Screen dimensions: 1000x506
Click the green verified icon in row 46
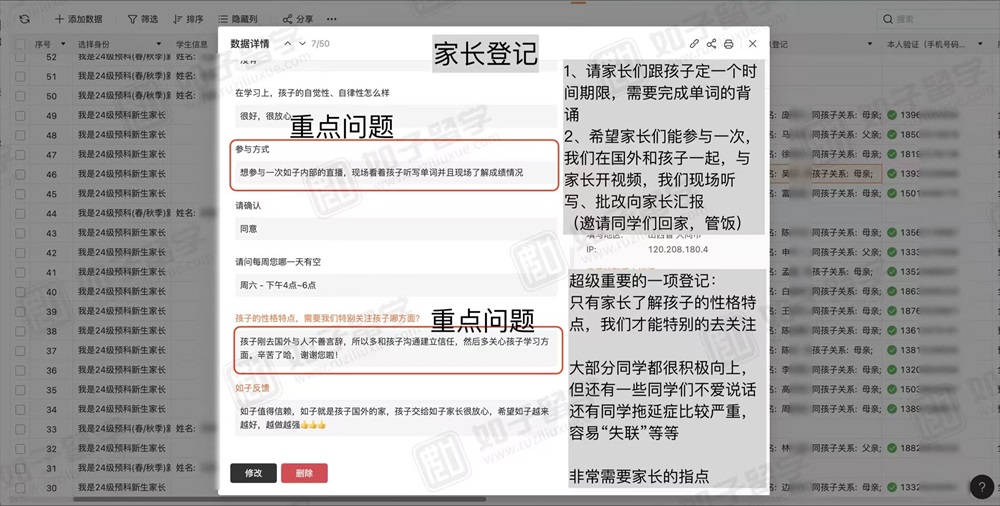(x=892, y=174)
